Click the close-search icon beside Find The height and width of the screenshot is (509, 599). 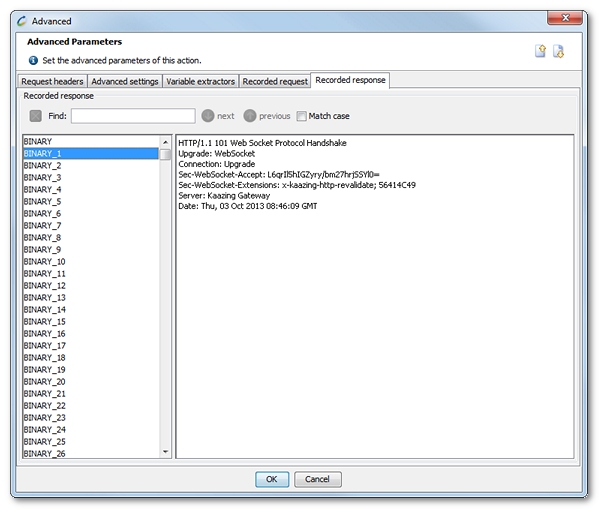pos(36,116)
